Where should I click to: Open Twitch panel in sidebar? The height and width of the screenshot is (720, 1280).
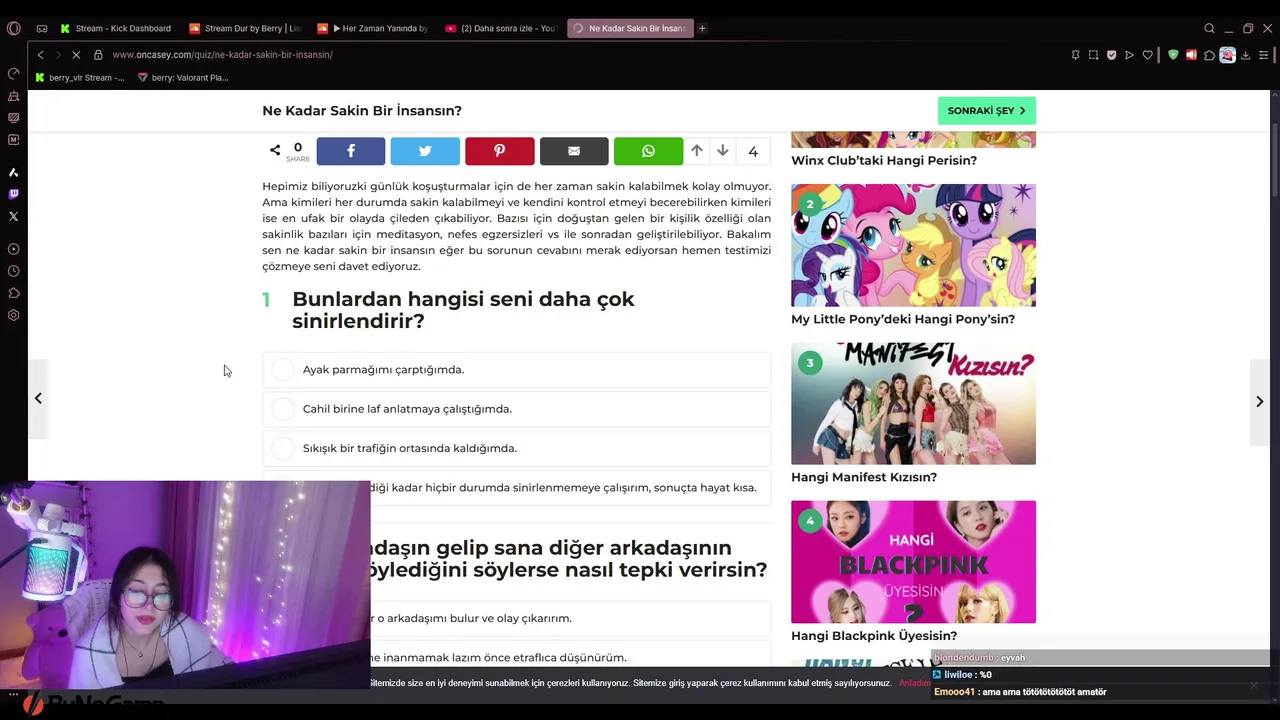(x=13, y=194)
